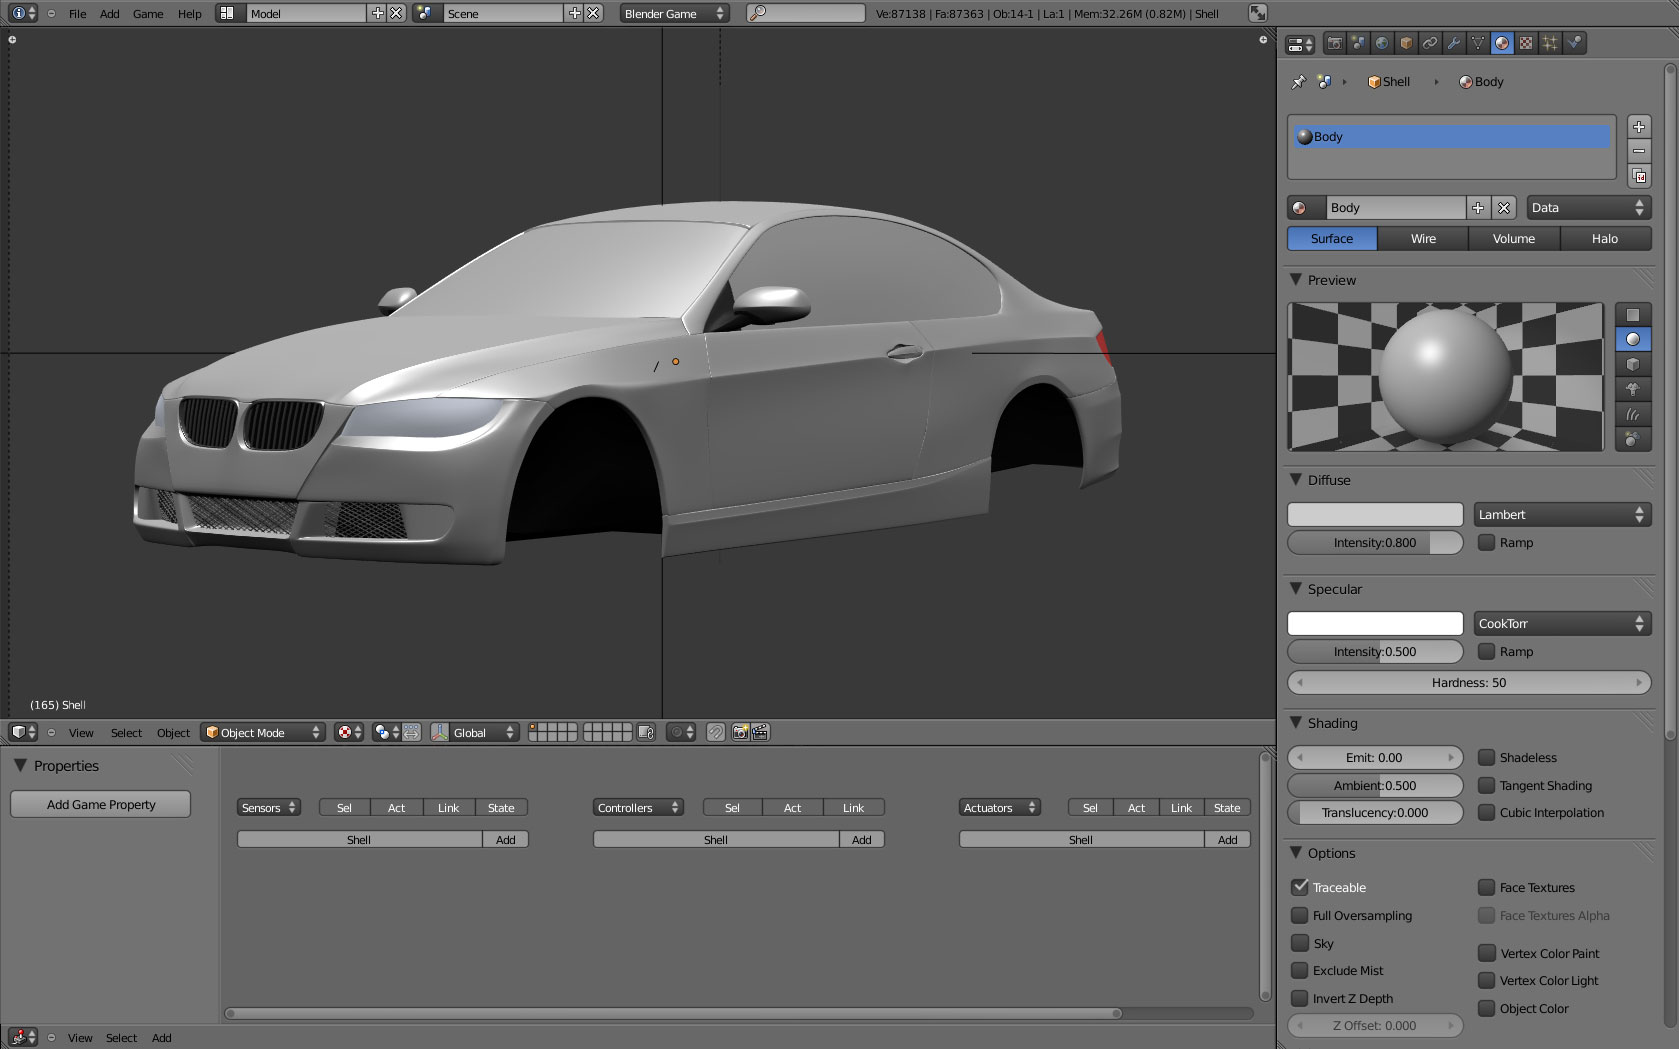1679x1049 pixels.
Task: Open the Render properties tab
Action: (1334, 43)
